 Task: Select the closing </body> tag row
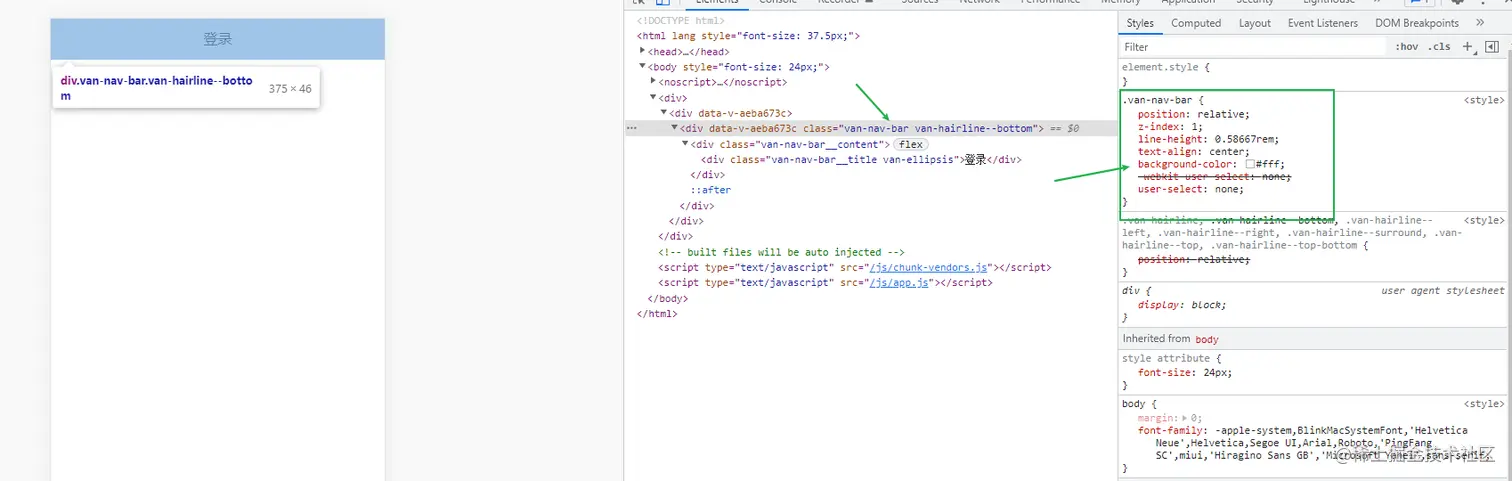(x=668, y=298)
